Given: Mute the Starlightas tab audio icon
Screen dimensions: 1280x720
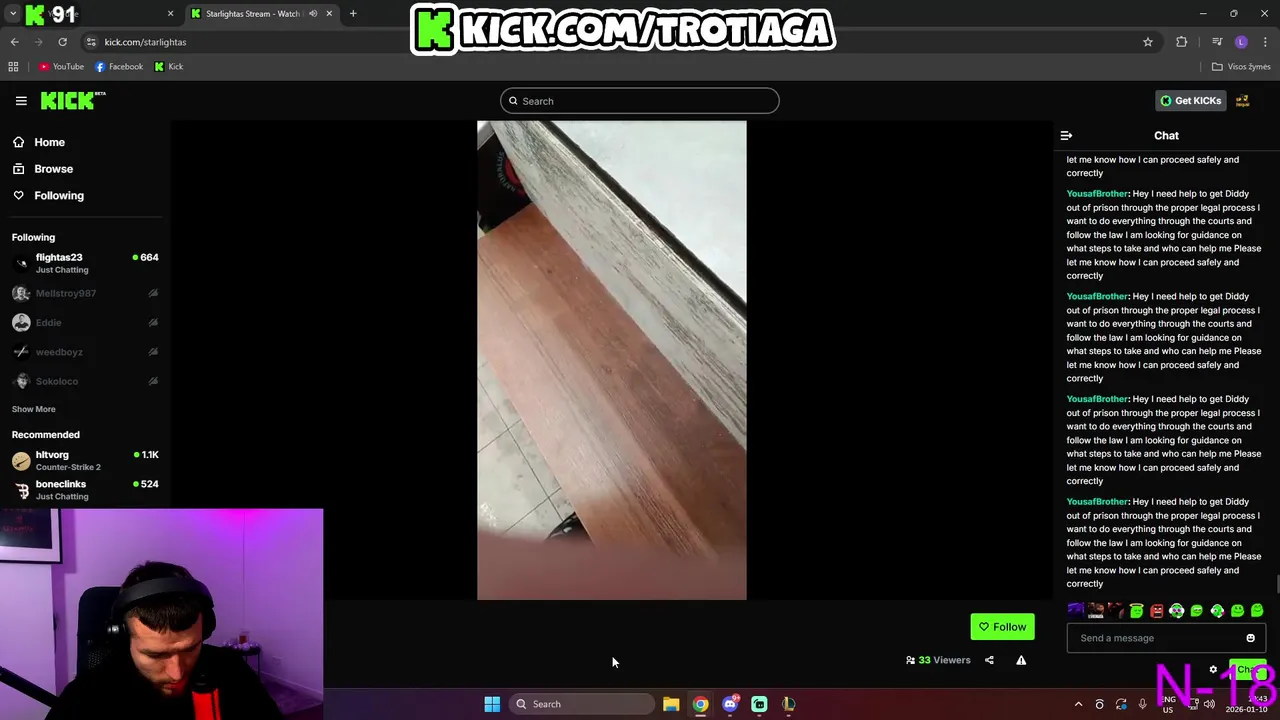Looking at the screenshot, I should click(313, 14).
